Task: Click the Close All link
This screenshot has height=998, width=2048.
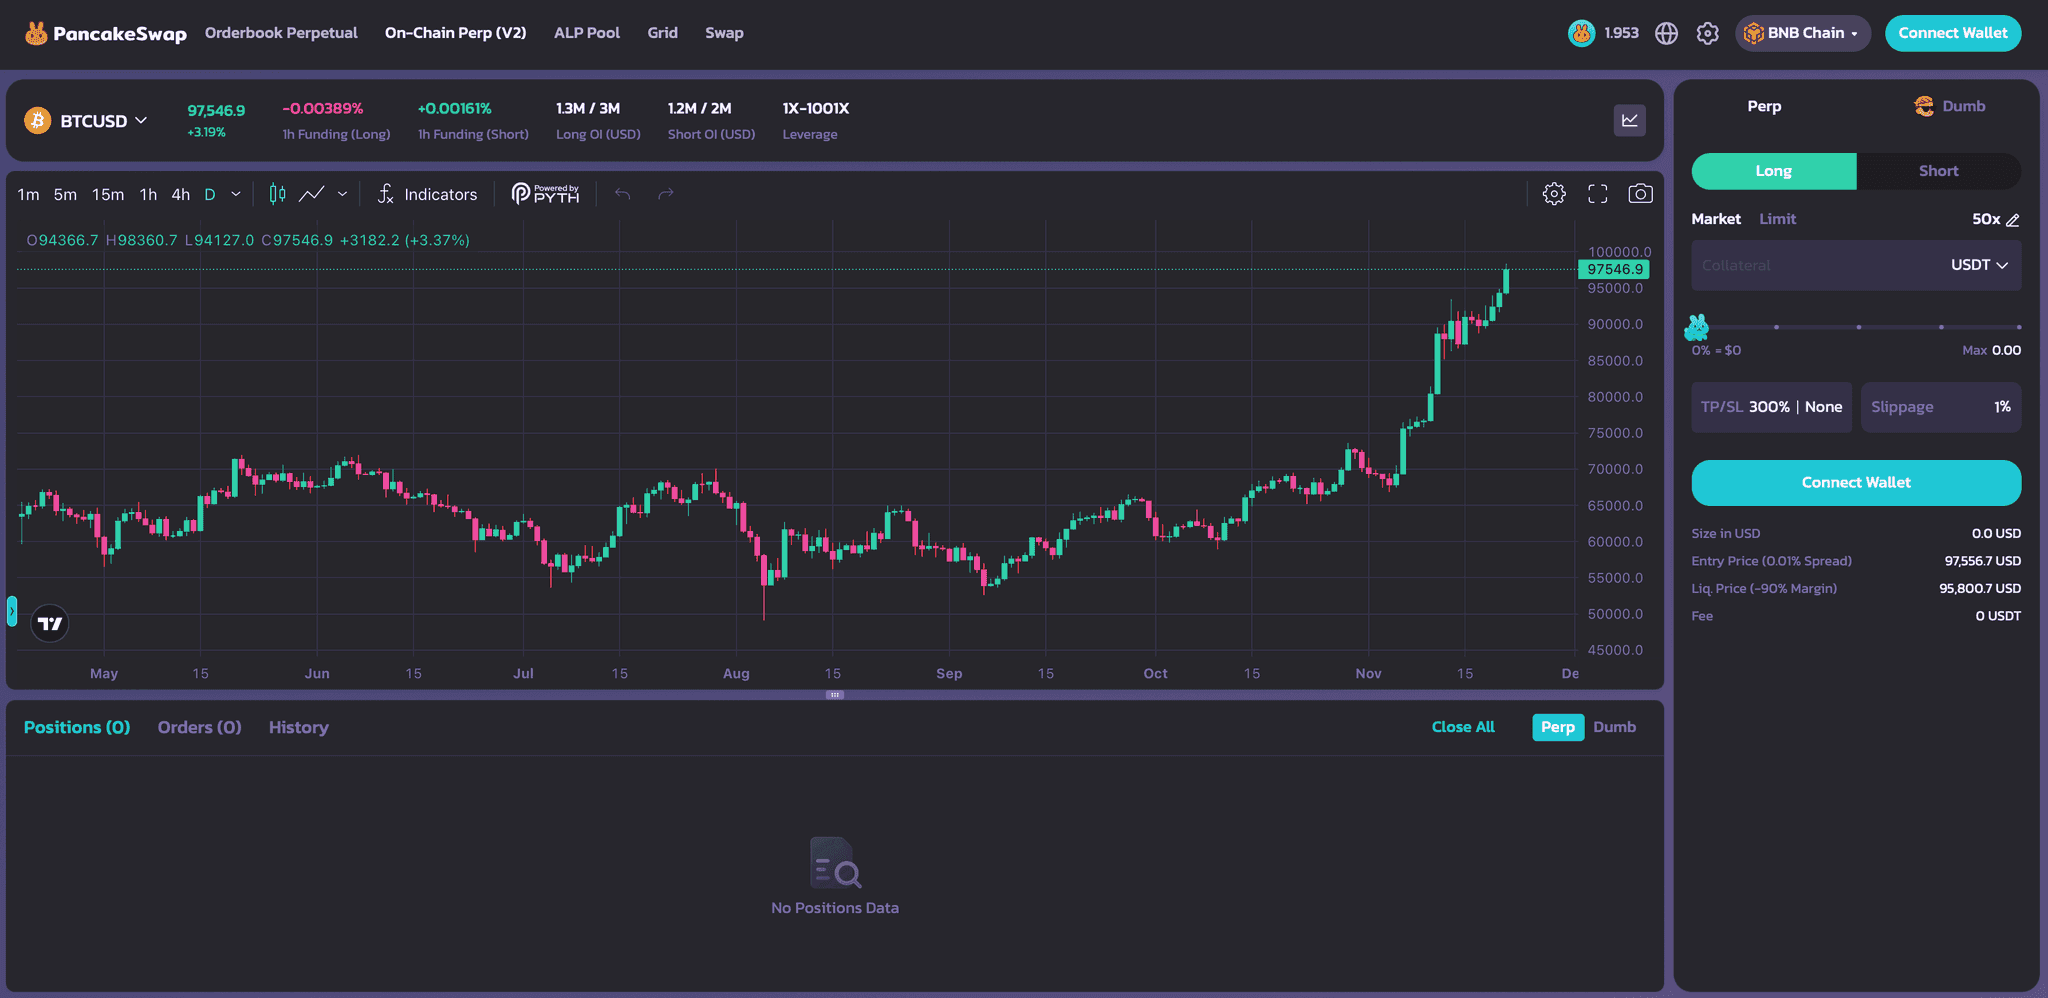Action: click(x=1462, y=727)
